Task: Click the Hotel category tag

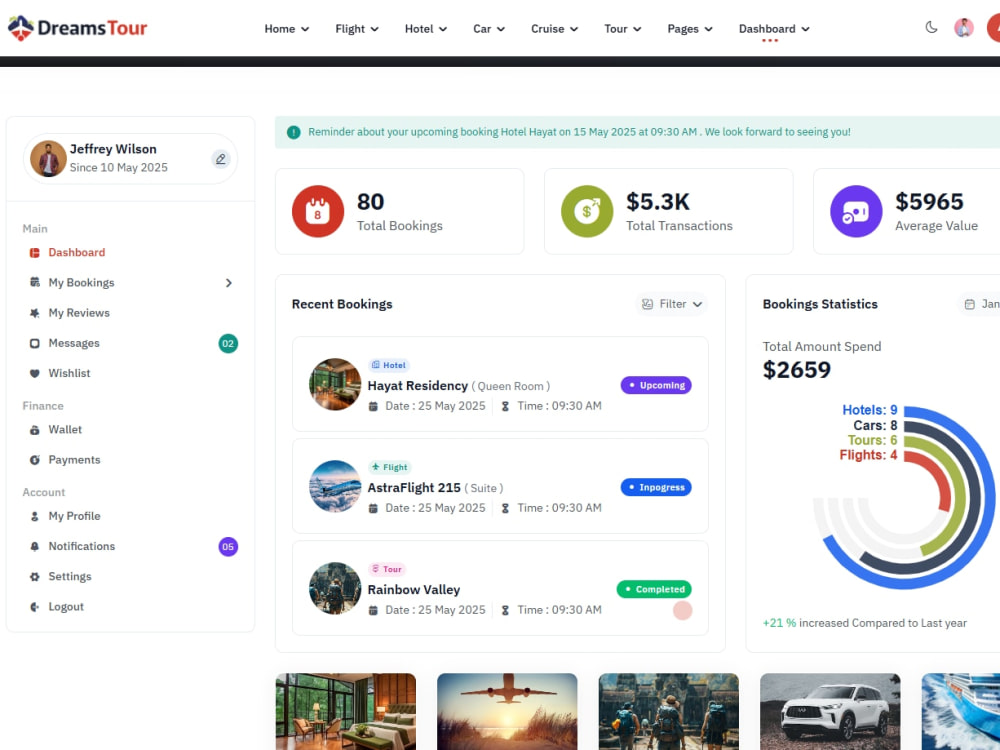Action: pos(389,365)
